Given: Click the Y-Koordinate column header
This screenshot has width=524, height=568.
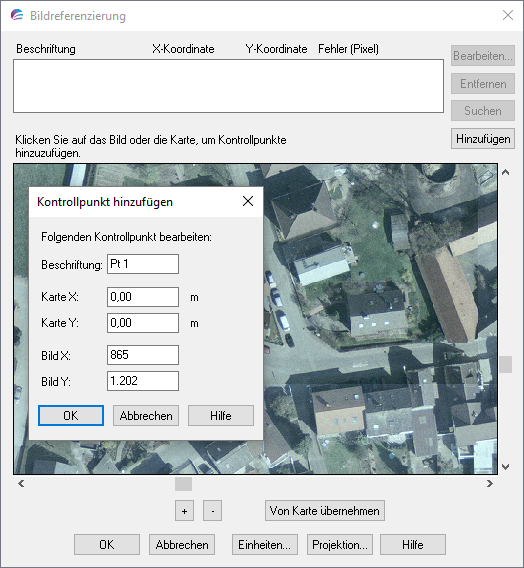Looking at the screenshot, I should point(276,49).
